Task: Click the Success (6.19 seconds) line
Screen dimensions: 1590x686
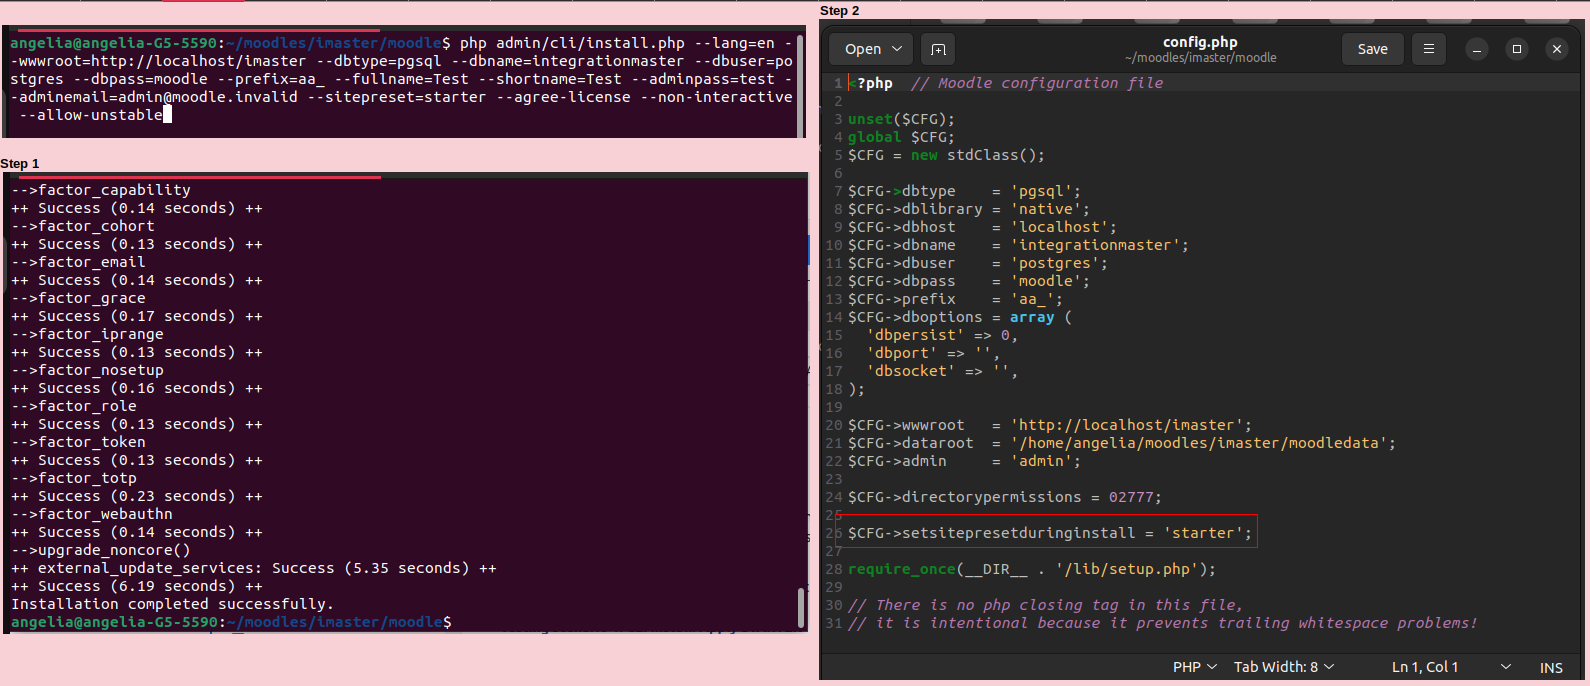Action: click(137, 586)
